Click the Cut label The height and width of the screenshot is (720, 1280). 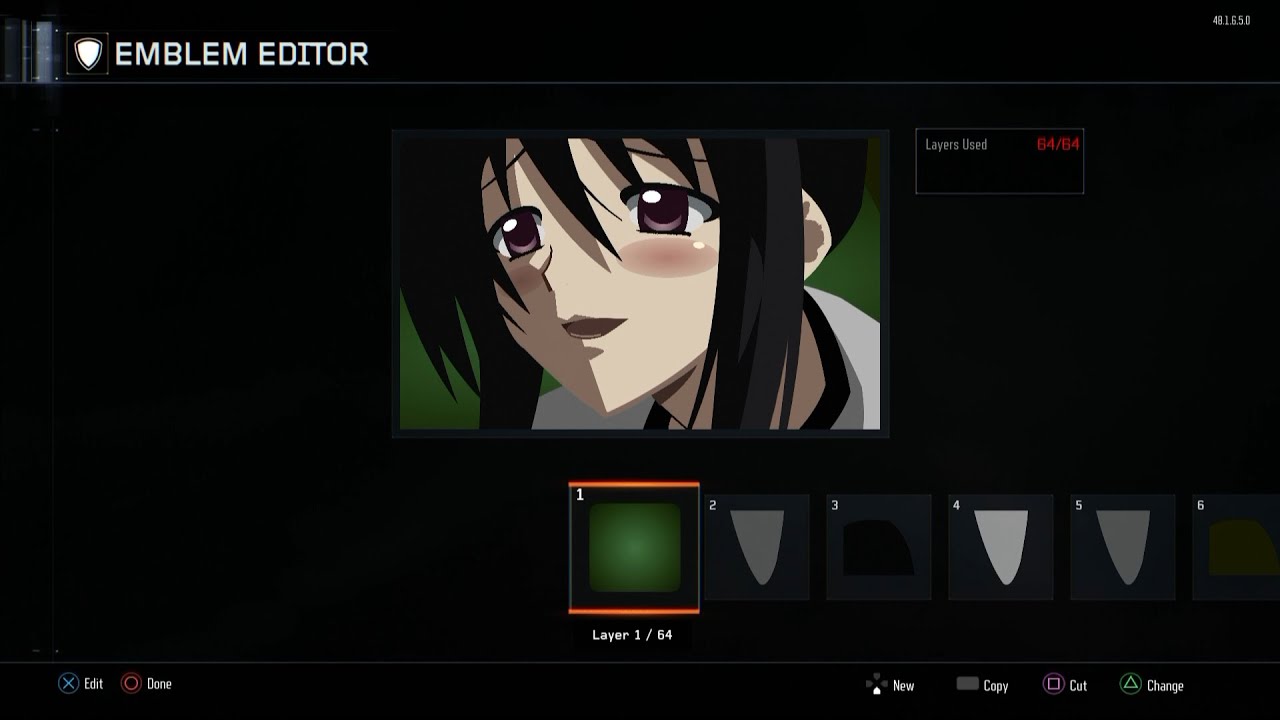coord(1078,686)
